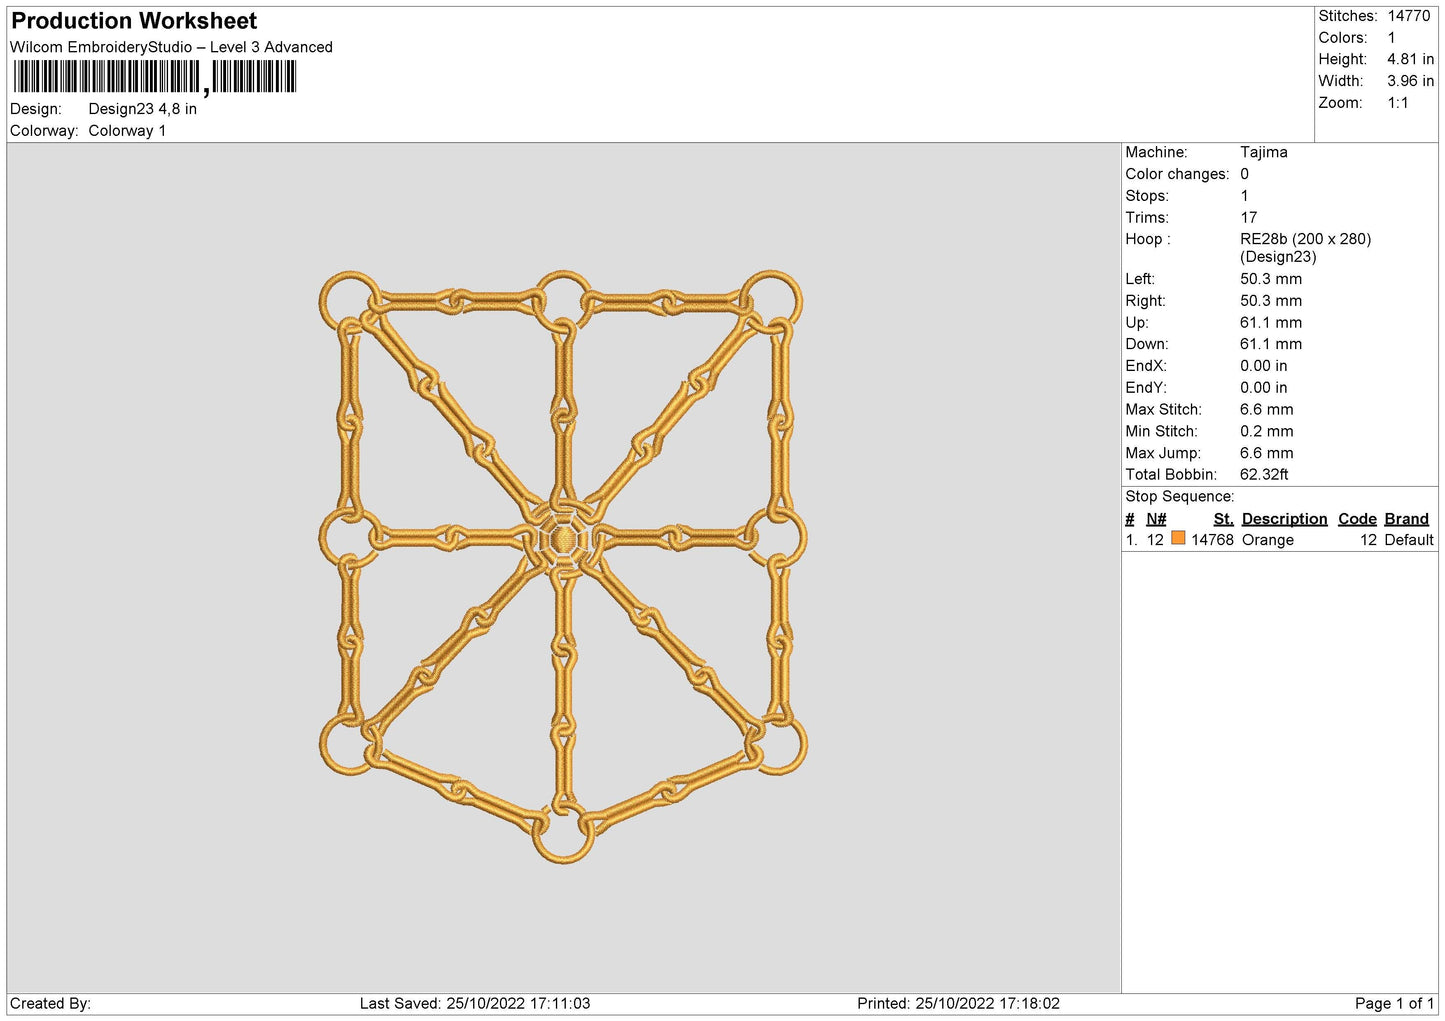Click the Page 1 of 1 indicator
1445x1021 pixels.
tap(1394, 1003)
